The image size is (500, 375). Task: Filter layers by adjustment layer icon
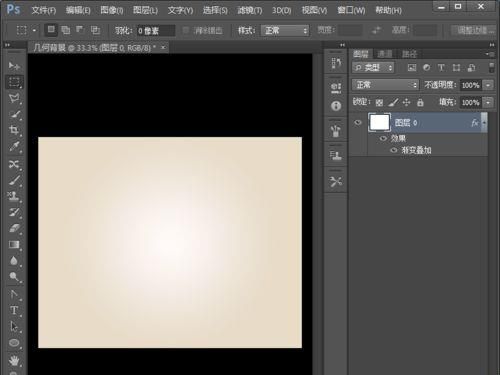coord(426,68)
